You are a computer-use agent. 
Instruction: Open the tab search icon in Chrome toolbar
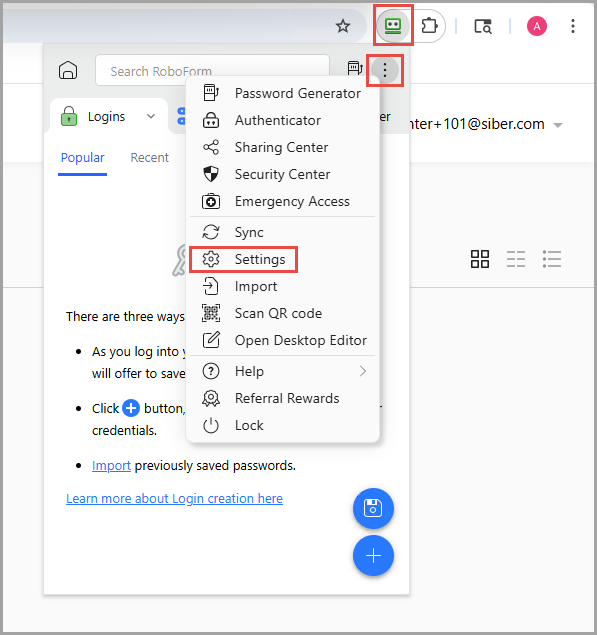tap(483, 26)
